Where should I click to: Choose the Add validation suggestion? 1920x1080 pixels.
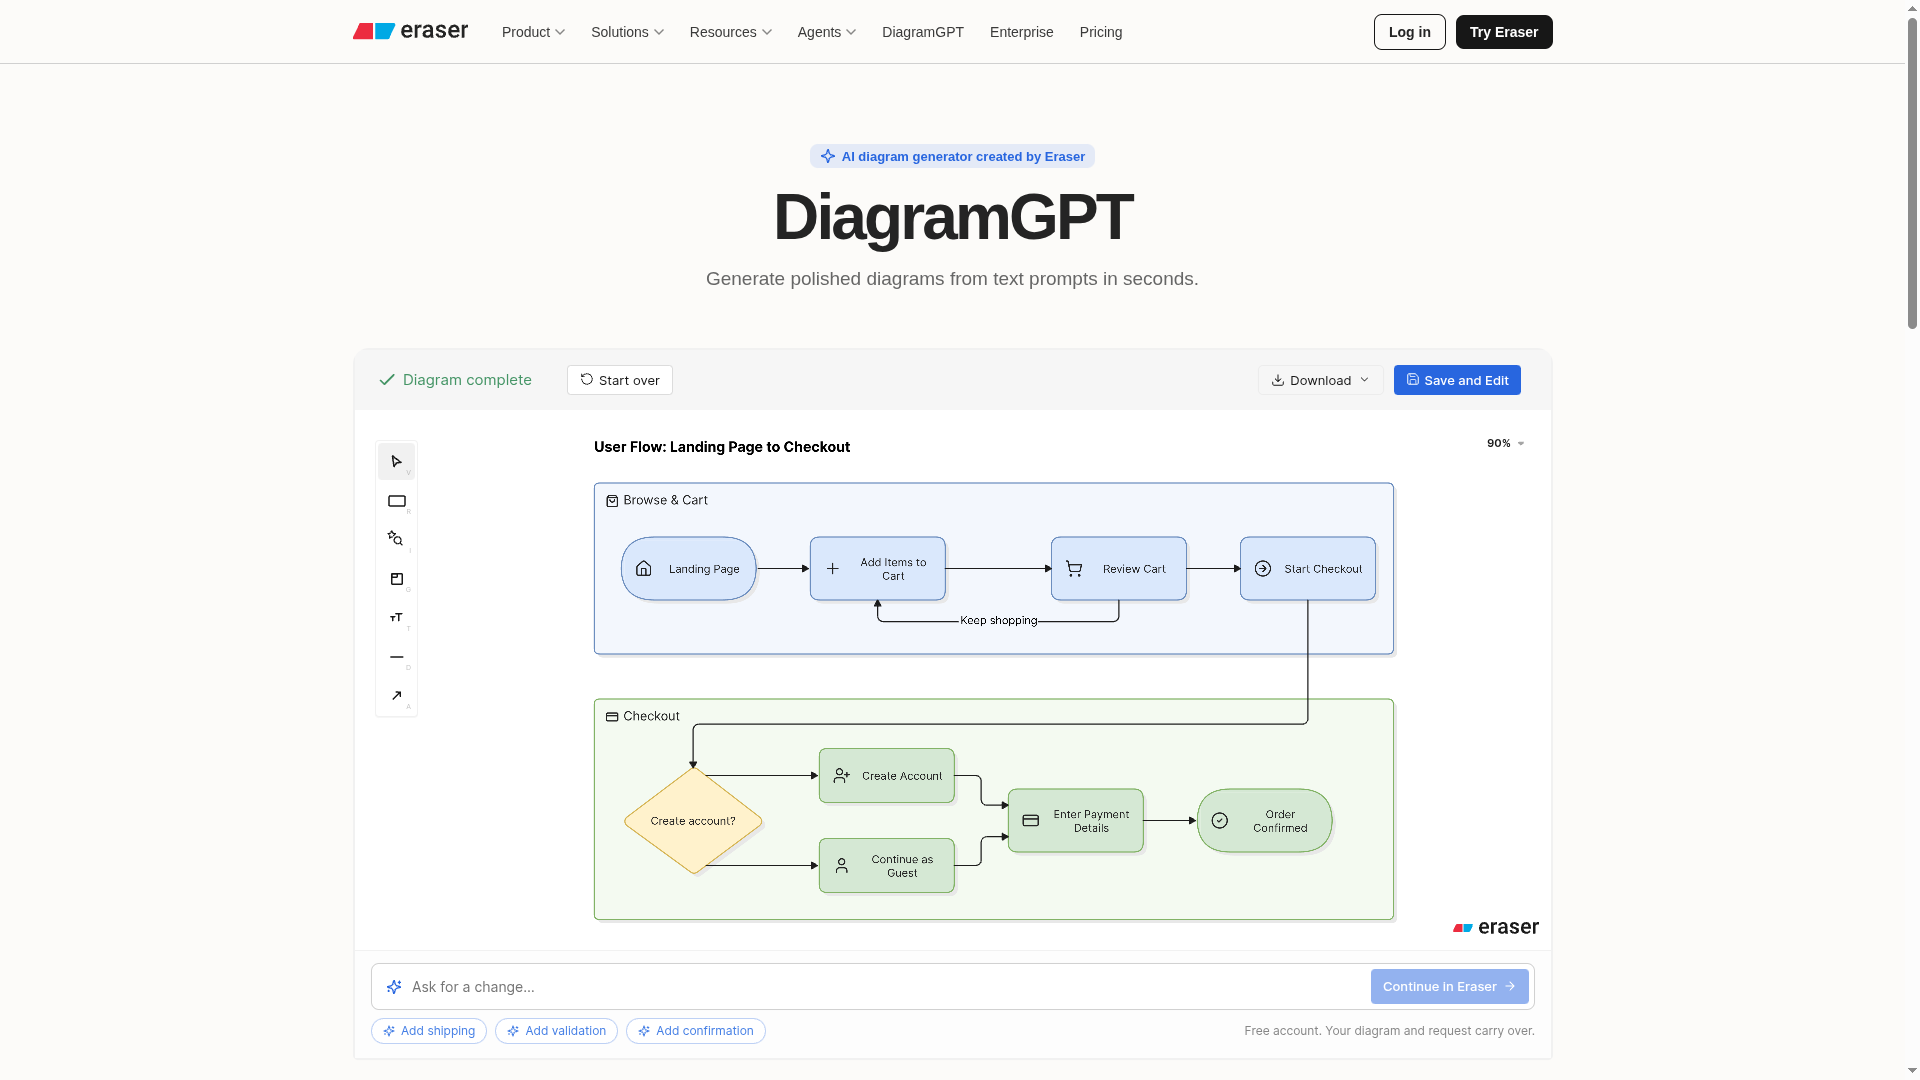coord(556,1031)
